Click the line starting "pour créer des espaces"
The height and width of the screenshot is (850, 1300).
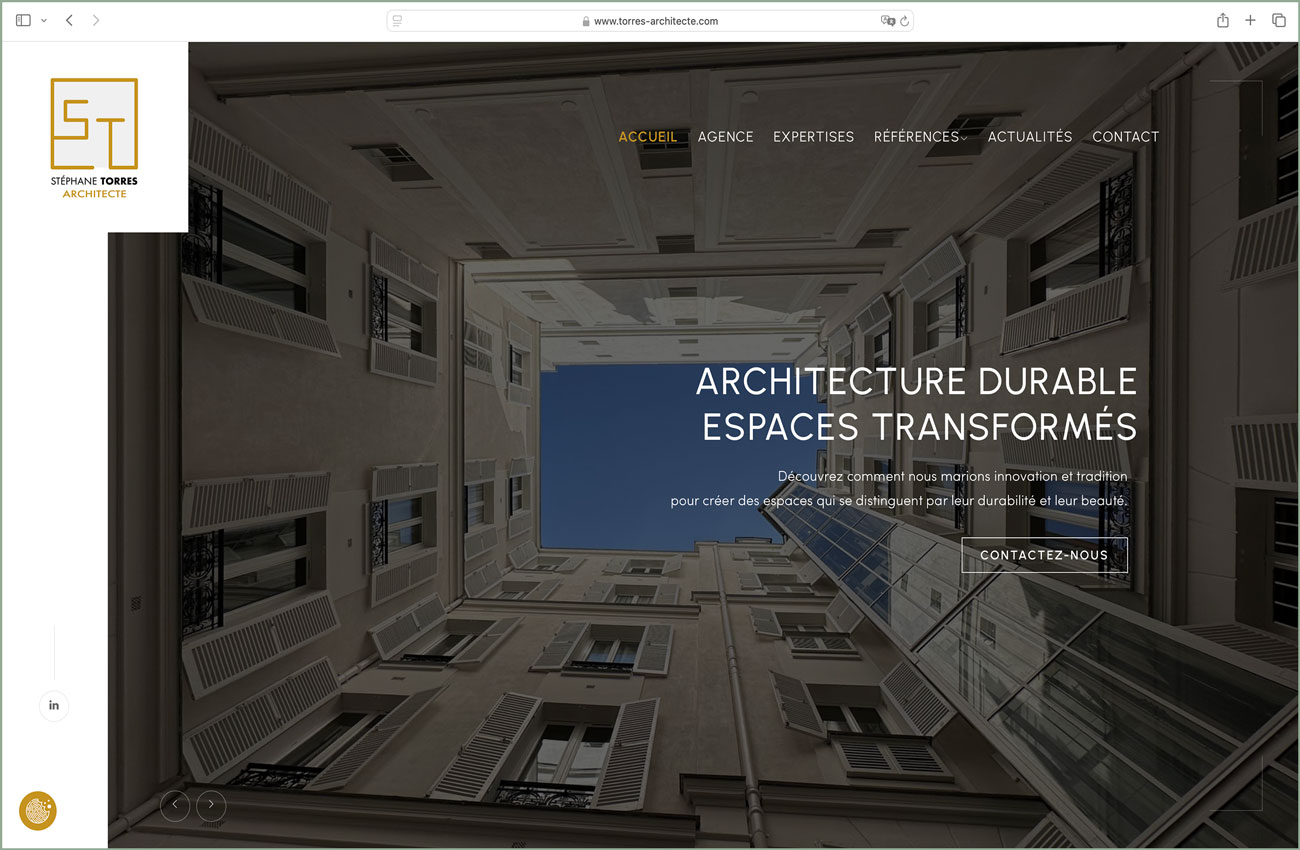pyautogui.click(x=899, y=500)
